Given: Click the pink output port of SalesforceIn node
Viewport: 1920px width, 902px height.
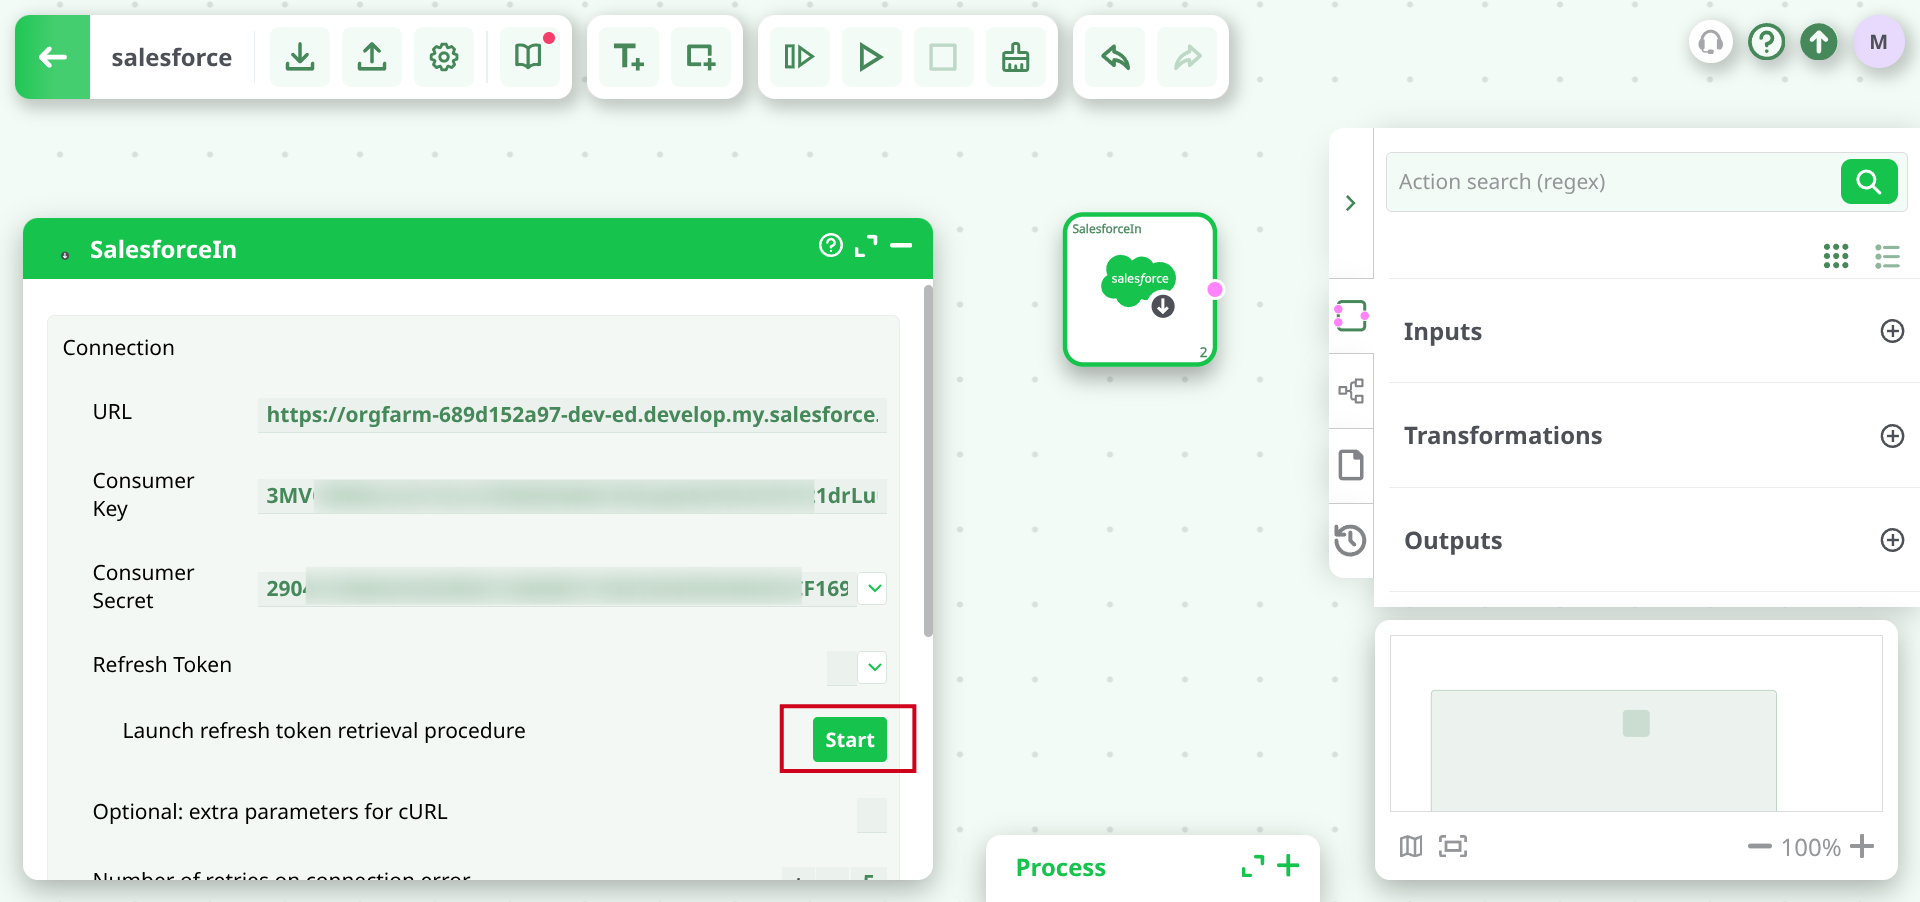Looking at the screenshot, I should (1215, 290).
